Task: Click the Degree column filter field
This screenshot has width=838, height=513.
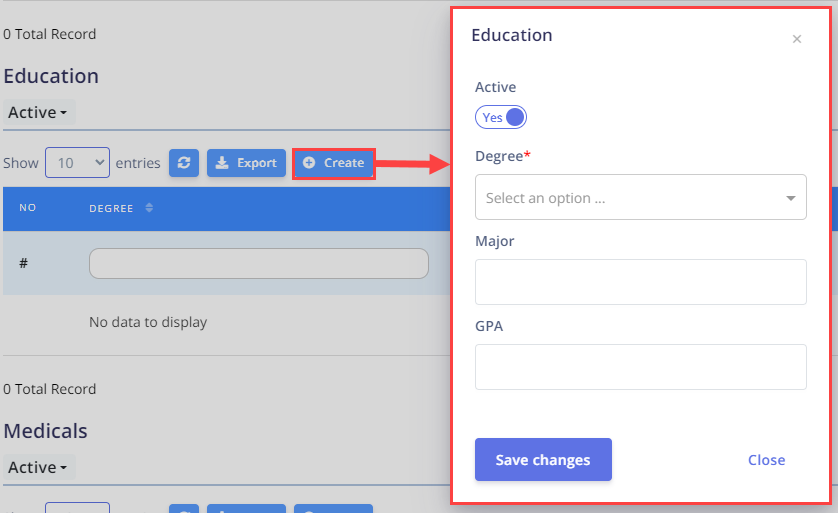Action: pos(259,263)
